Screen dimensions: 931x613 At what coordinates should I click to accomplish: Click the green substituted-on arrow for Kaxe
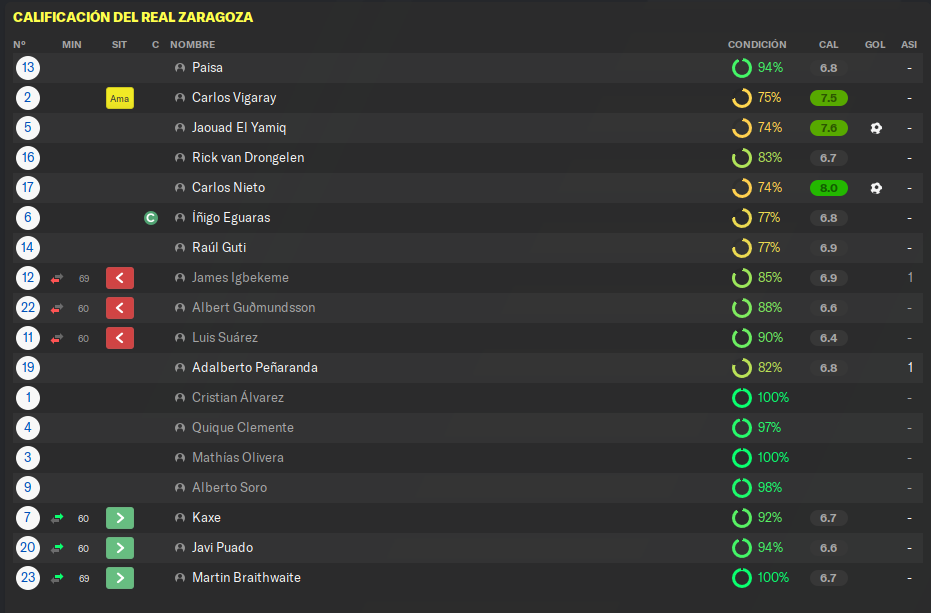(120, 518)
